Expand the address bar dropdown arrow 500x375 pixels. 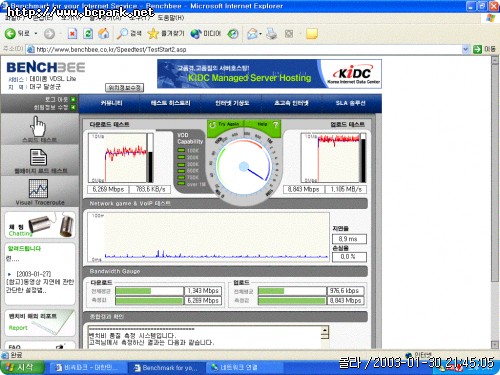click(466, 49)
